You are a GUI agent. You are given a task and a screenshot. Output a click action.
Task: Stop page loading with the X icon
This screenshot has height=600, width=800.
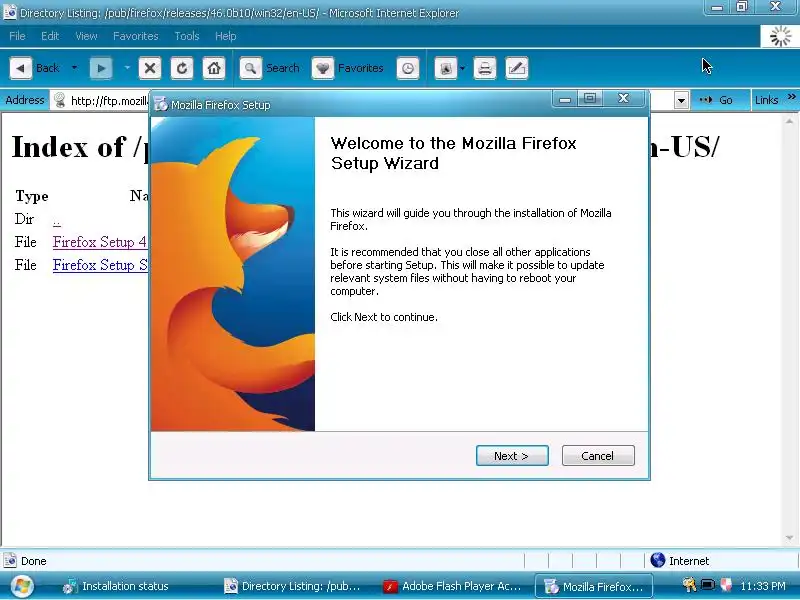point(149,68)
